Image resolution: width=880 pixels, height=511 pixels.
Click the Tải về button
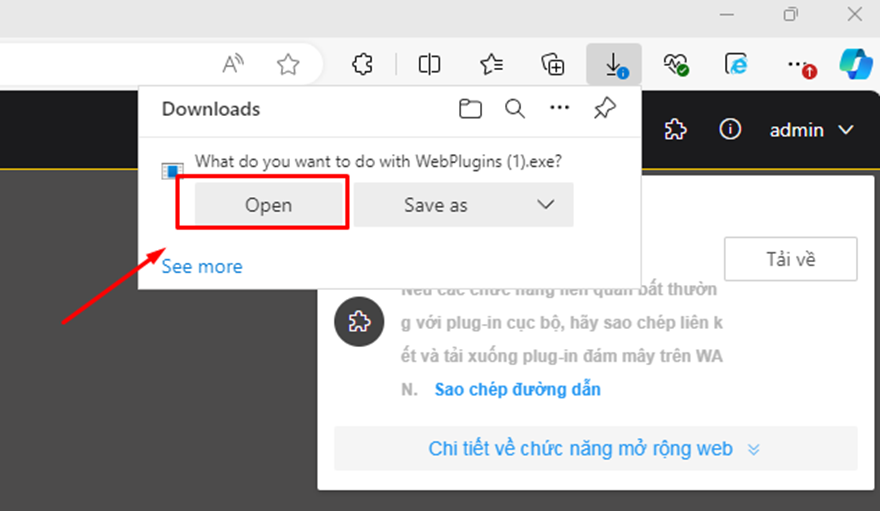[x=790, y=259]
